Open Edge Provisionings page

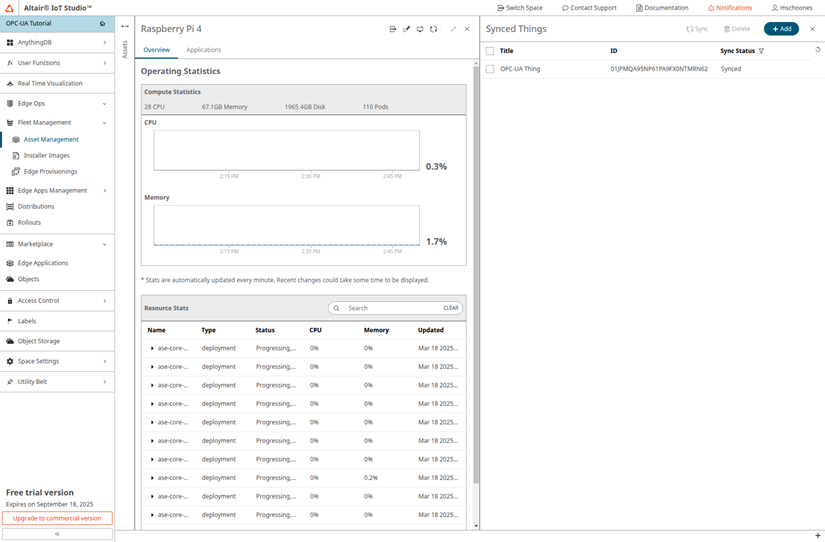[x=50, y=172]
